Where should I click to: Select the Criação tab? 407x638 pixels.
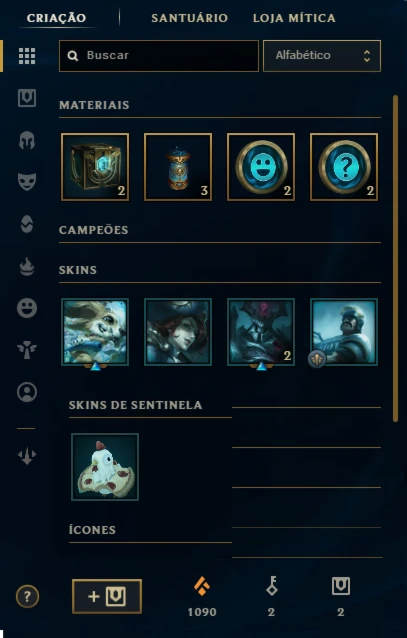tap(56, 18)
